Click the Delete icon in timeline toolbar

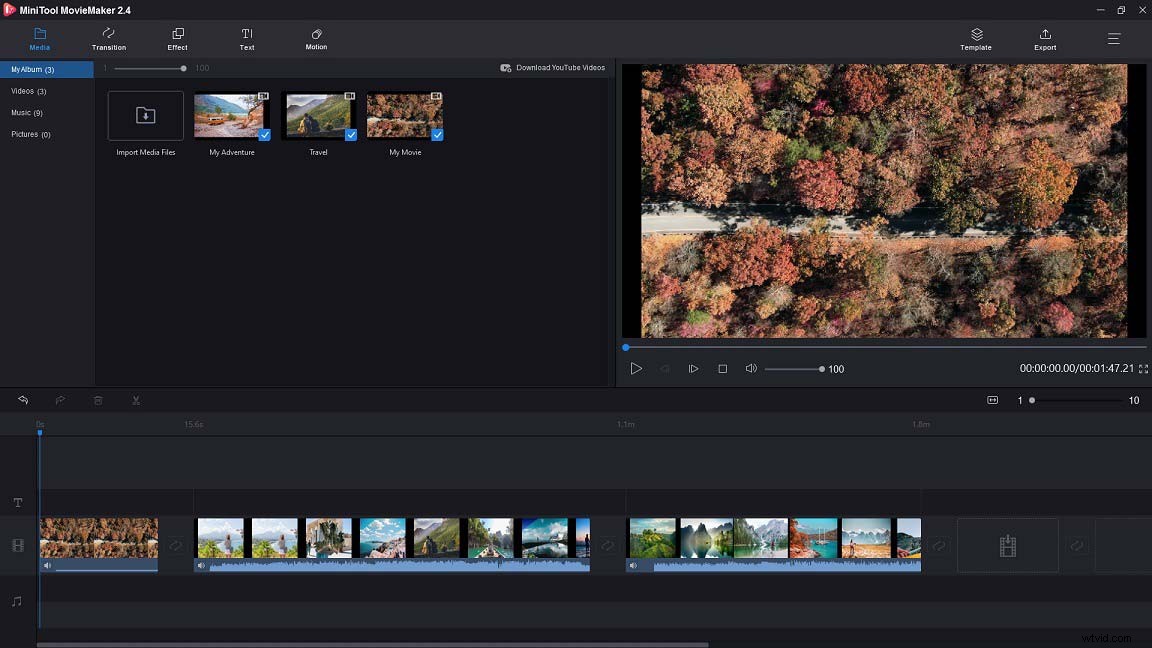[98, 399]
